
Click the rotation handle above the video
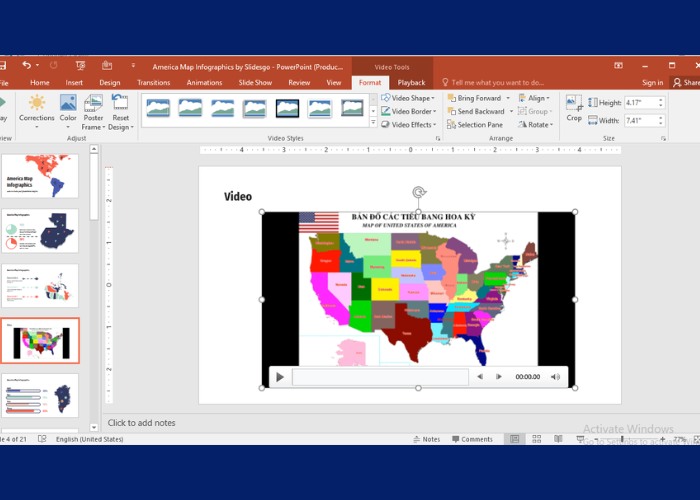click(x=418, y=192)
